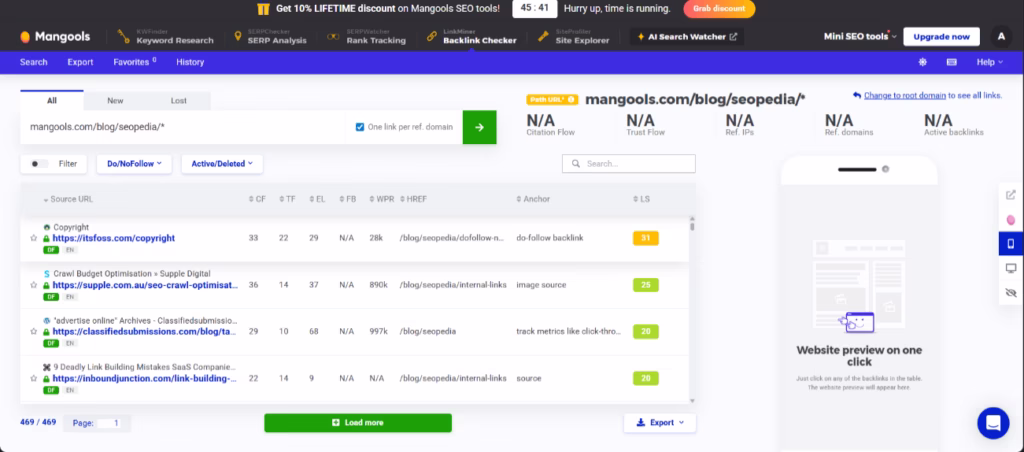This screenshot has height=452, width=1024.
Task: Sort by WPR column
Action: (381, 199)
